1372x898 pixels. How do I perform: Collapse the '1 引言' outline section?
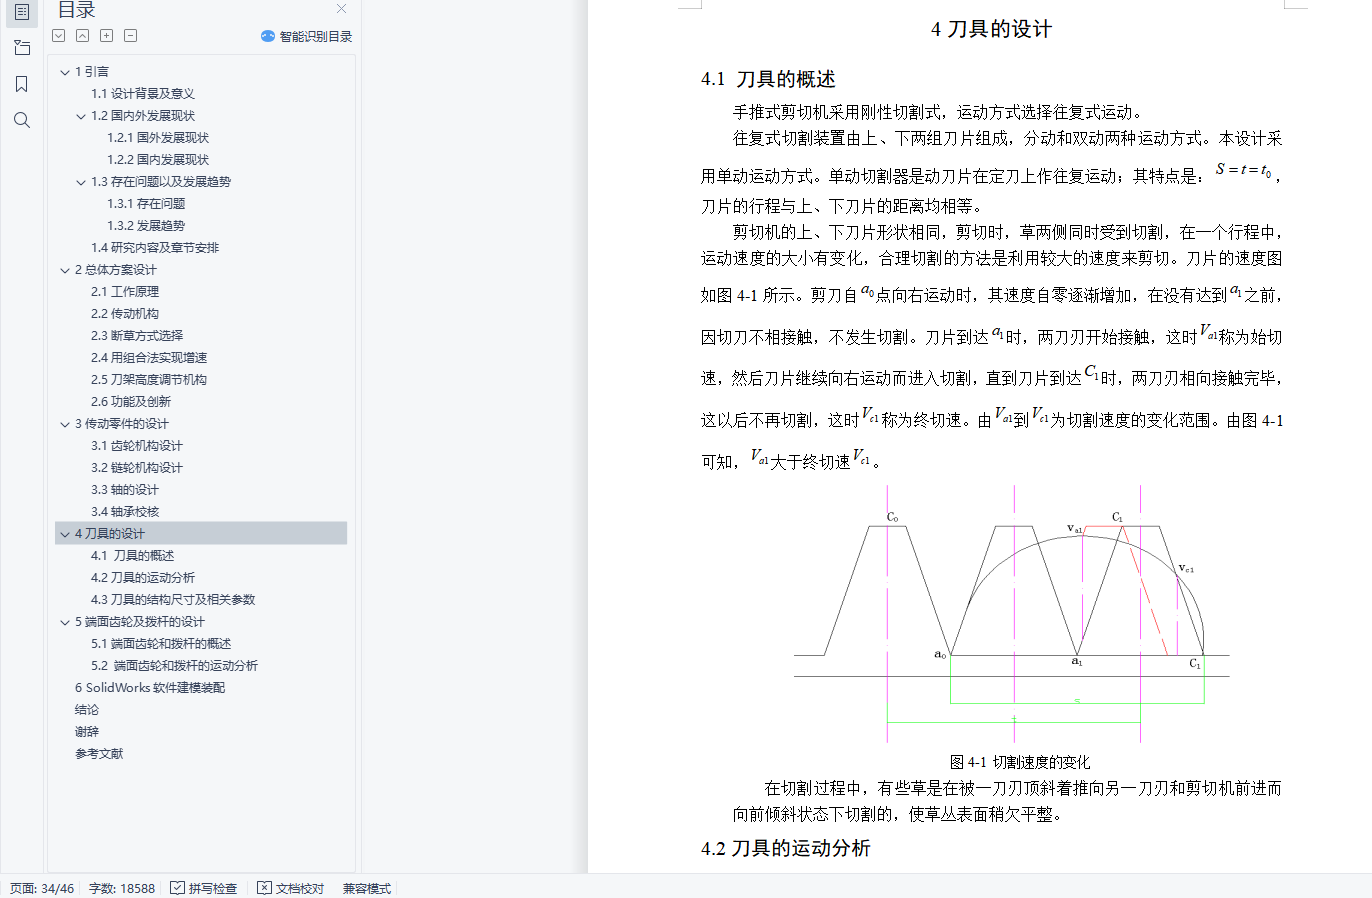pyautogui.click(x=65, y=72)
